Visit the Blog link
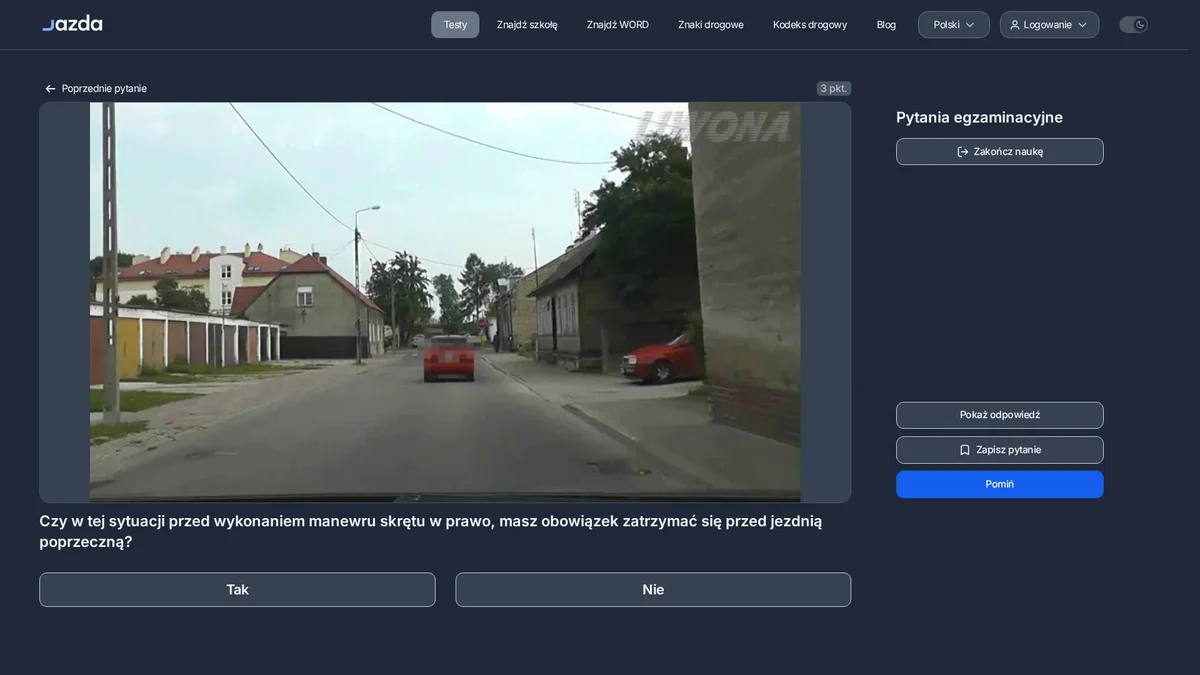Image resolution: width=1200 pixels, height=675 pixels. [886, 25]
